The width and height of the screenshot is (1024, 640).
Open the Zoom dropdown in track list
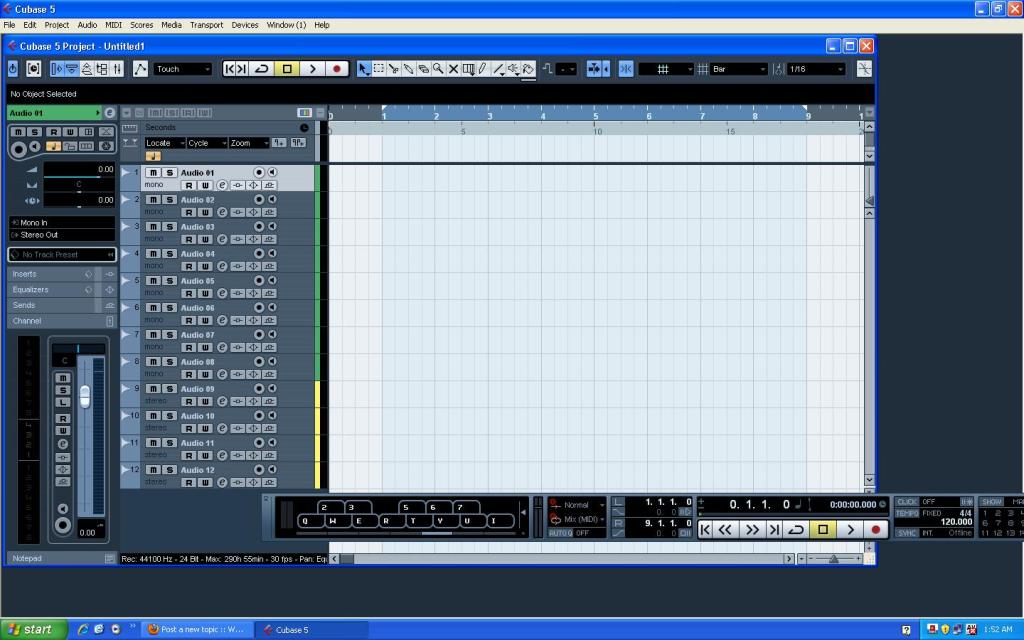(249, 143)
